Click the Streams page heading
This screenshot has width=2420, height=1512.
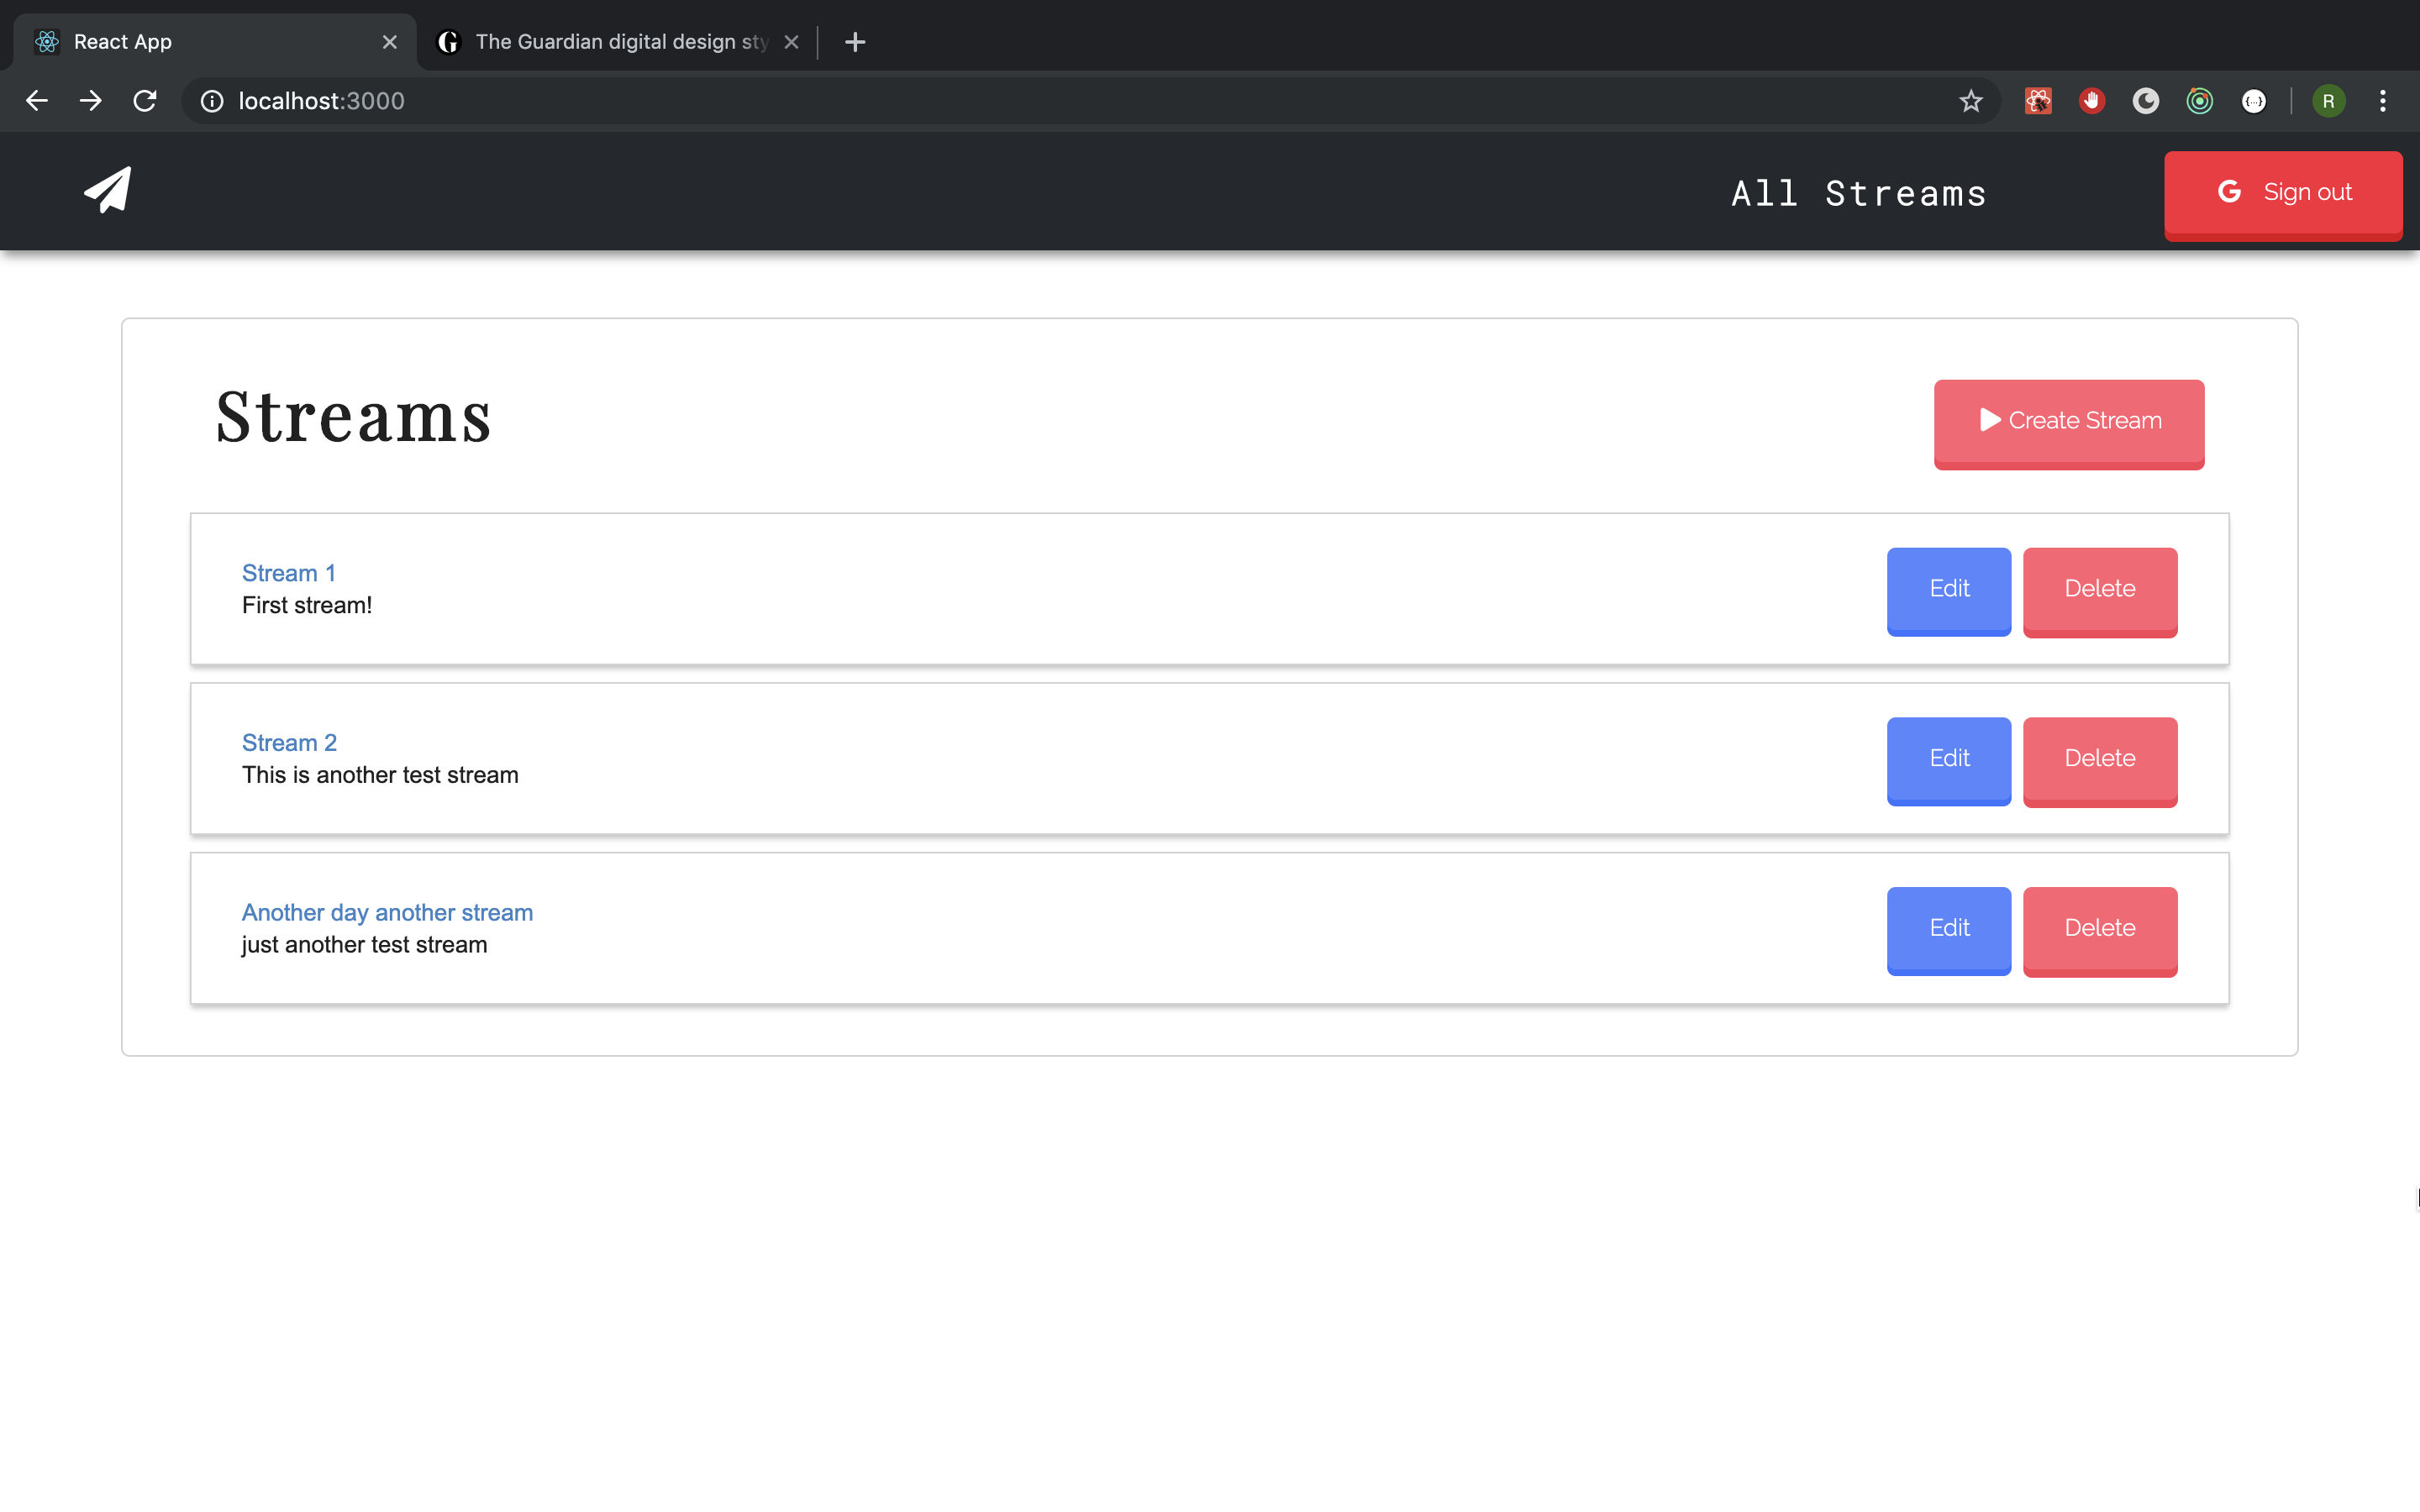354,417
